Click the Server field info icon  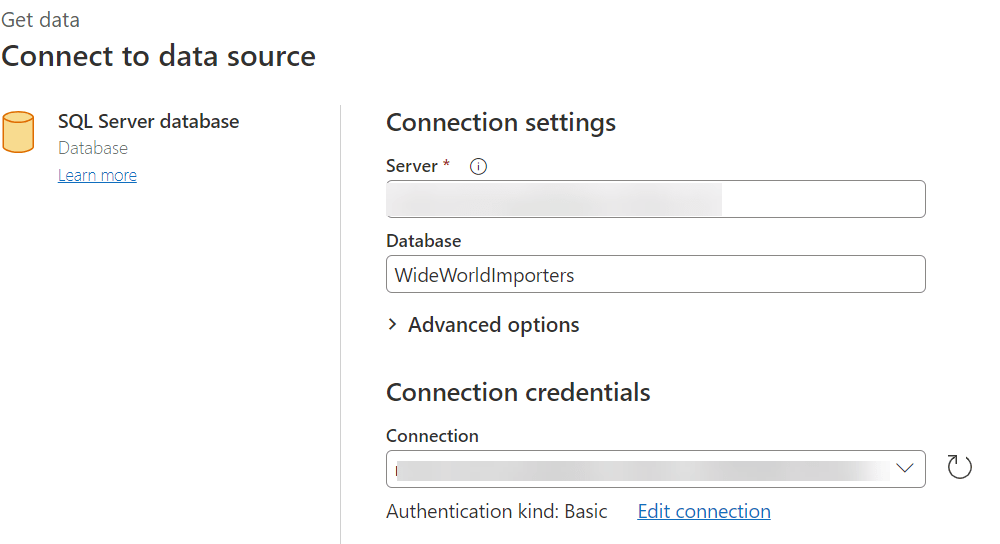pyautogui.click(x=478, y=167)
